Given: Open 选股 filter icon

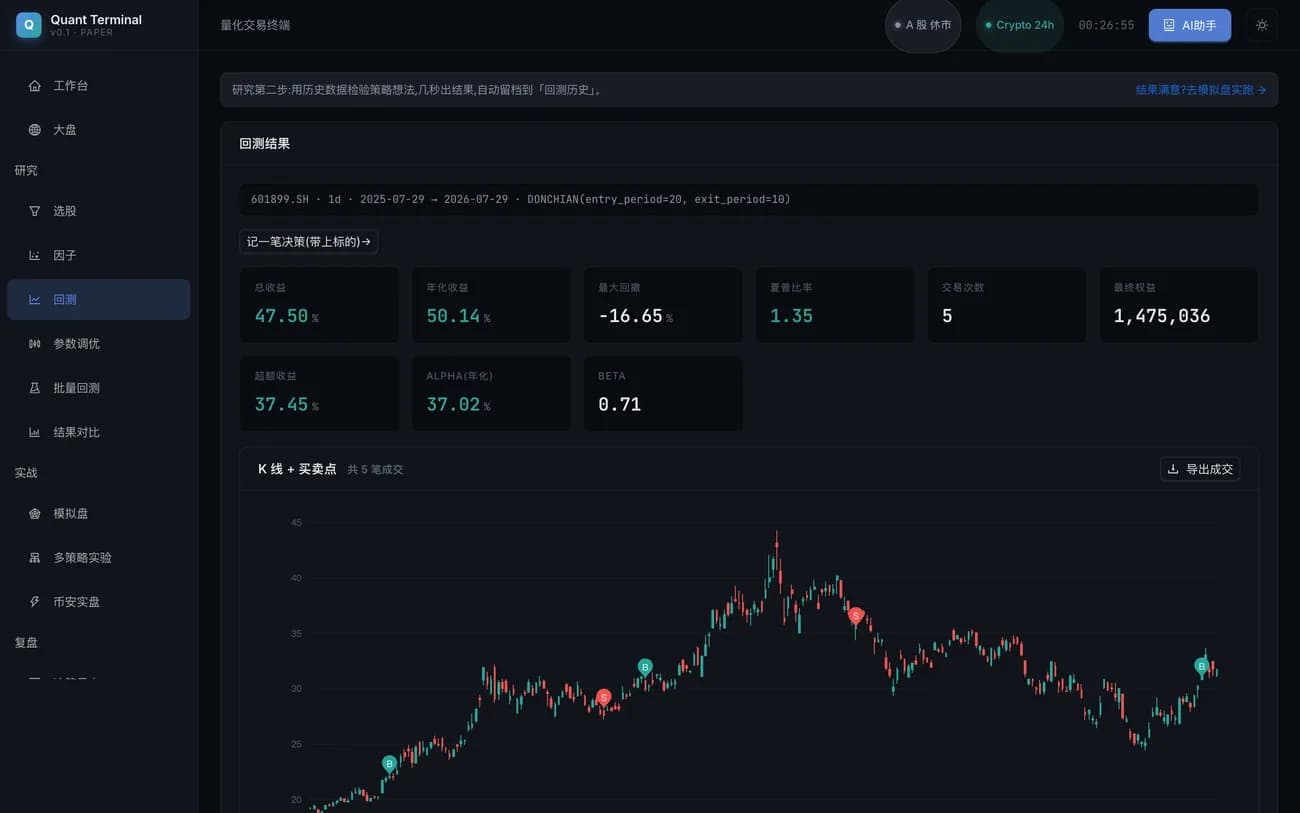Looking at the screenshot, I should 35,211.
